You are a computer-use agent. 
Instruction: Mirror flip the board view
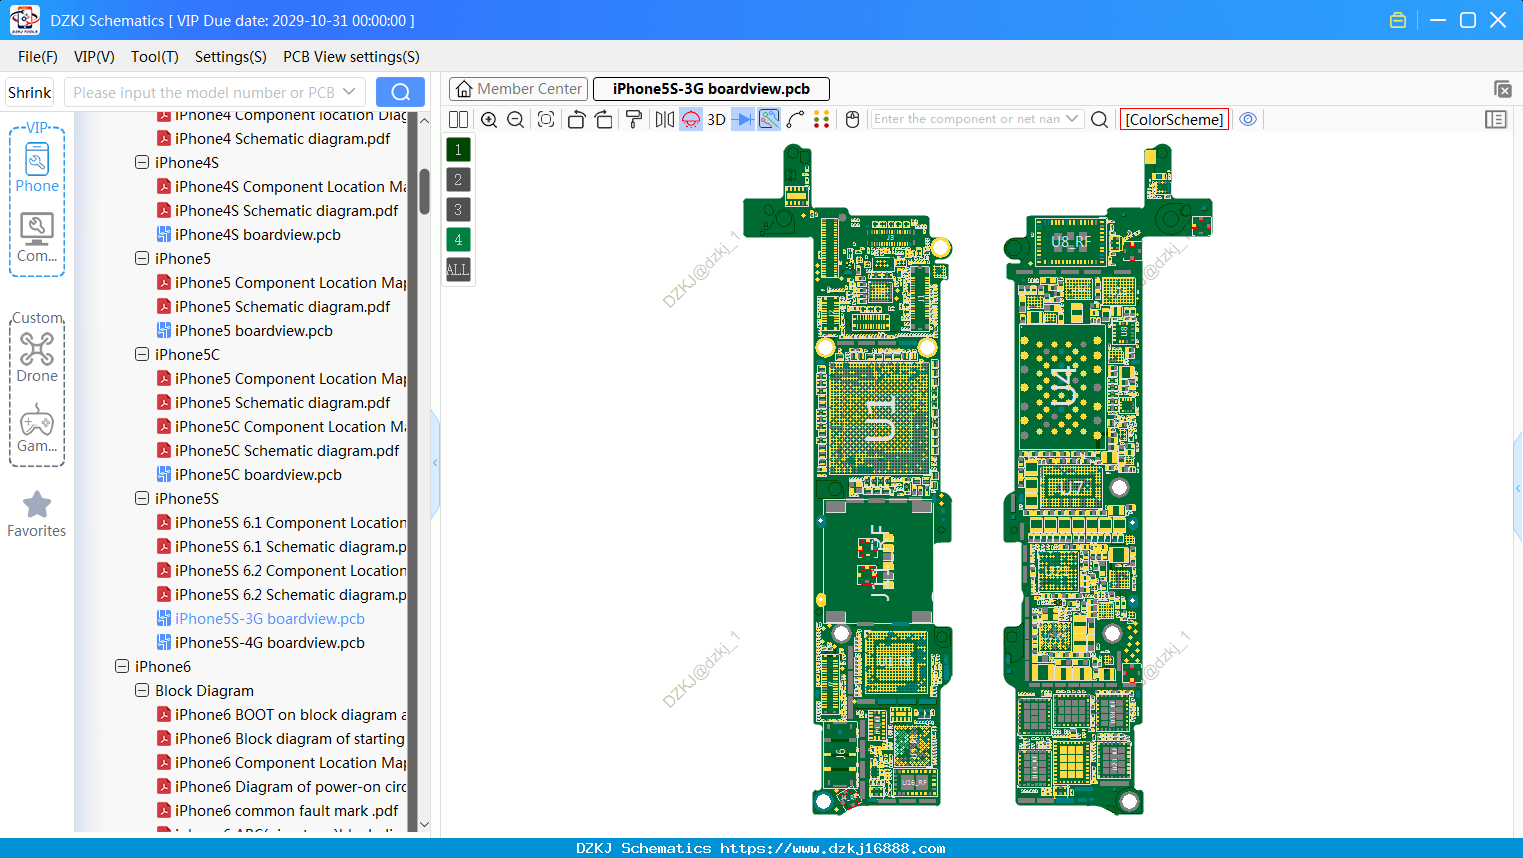click(x=665, y=120)
